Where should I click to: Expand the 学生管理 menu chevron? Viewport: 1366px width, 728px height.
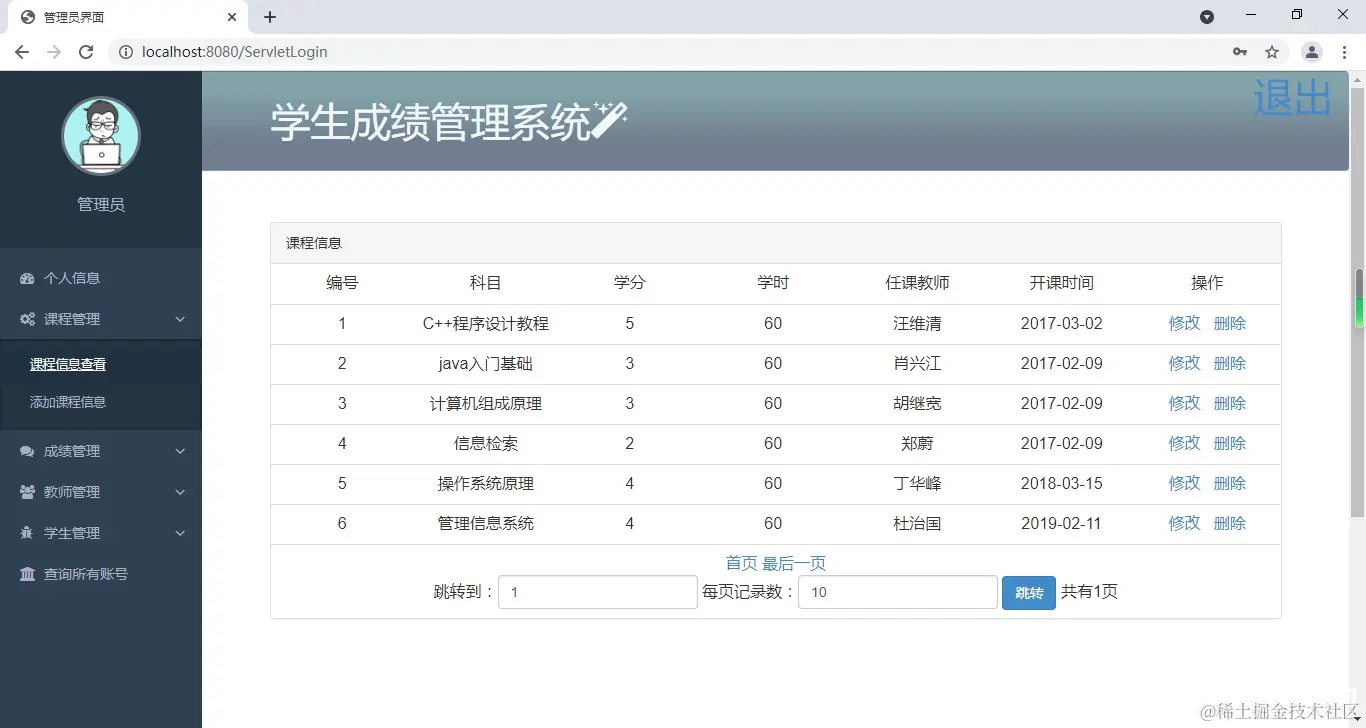[180, 533]
